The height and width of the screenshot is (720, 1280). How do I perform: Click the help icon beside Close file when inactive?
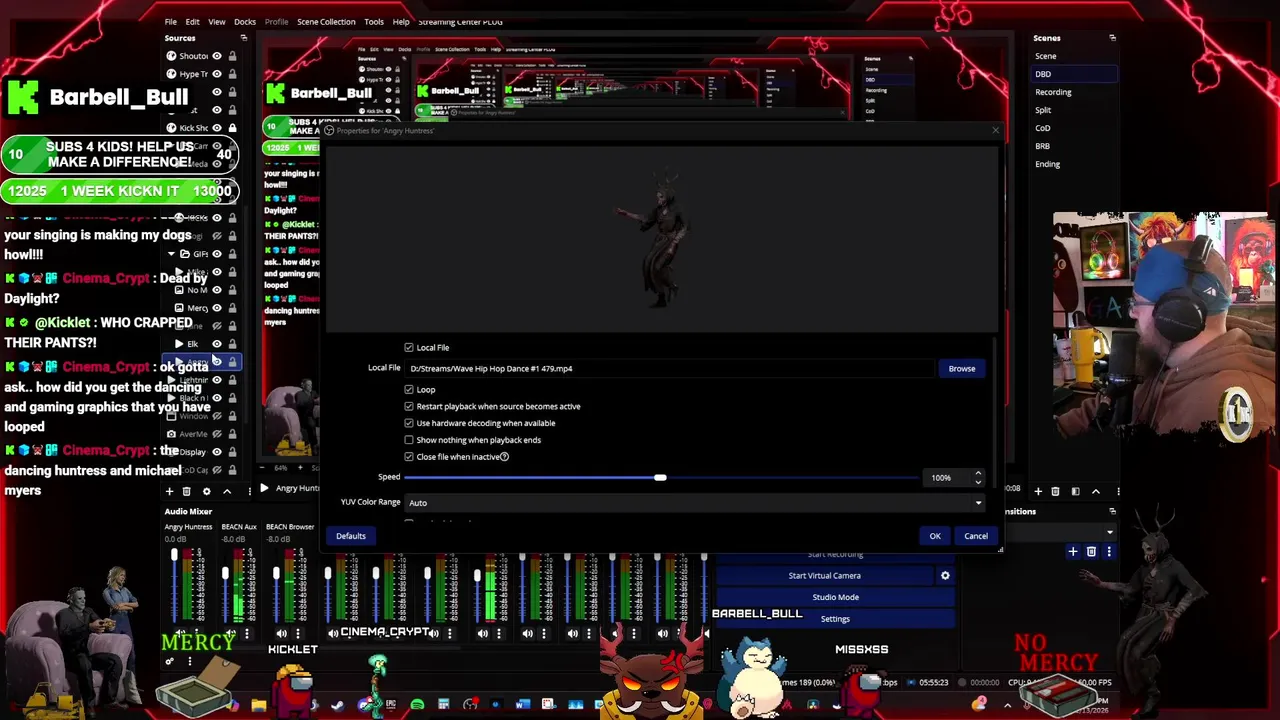pos(504,457)
